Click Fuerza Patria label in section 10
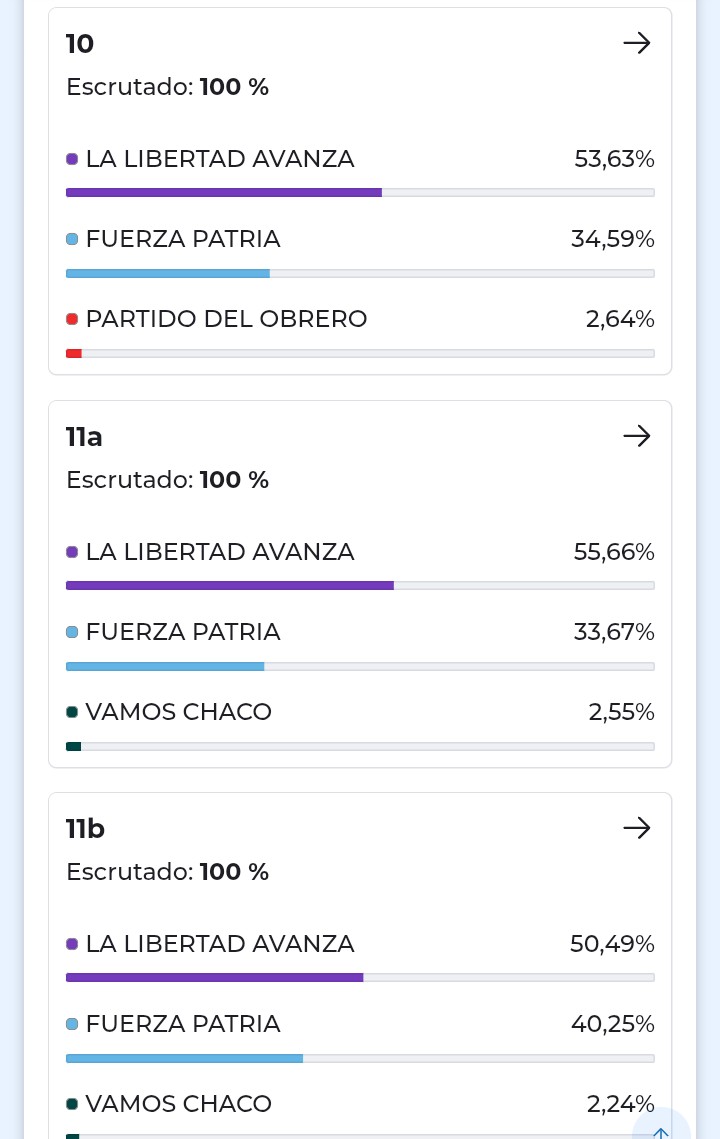 183,239
